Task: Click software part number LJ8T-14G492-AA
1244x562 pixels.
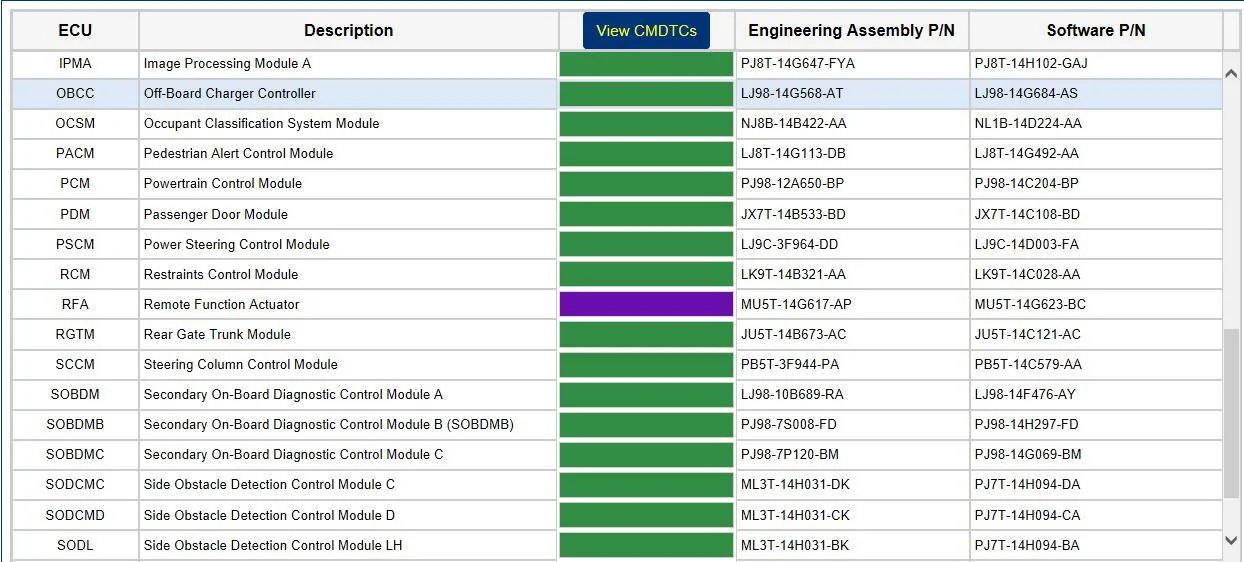Action: click(1027, 154)
